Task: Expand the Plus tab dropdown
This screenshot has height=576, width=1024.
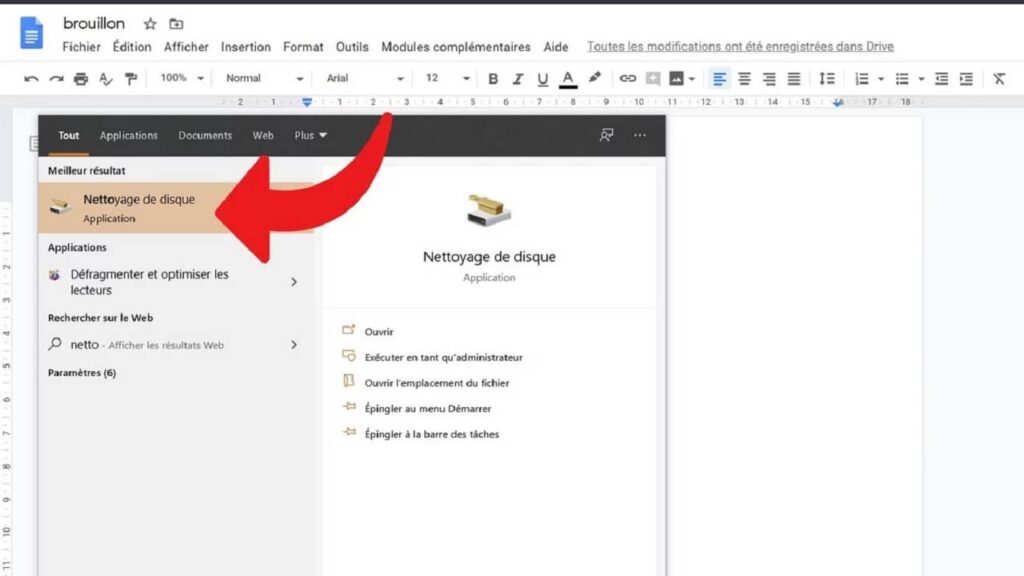Action: tap(310, 135)
